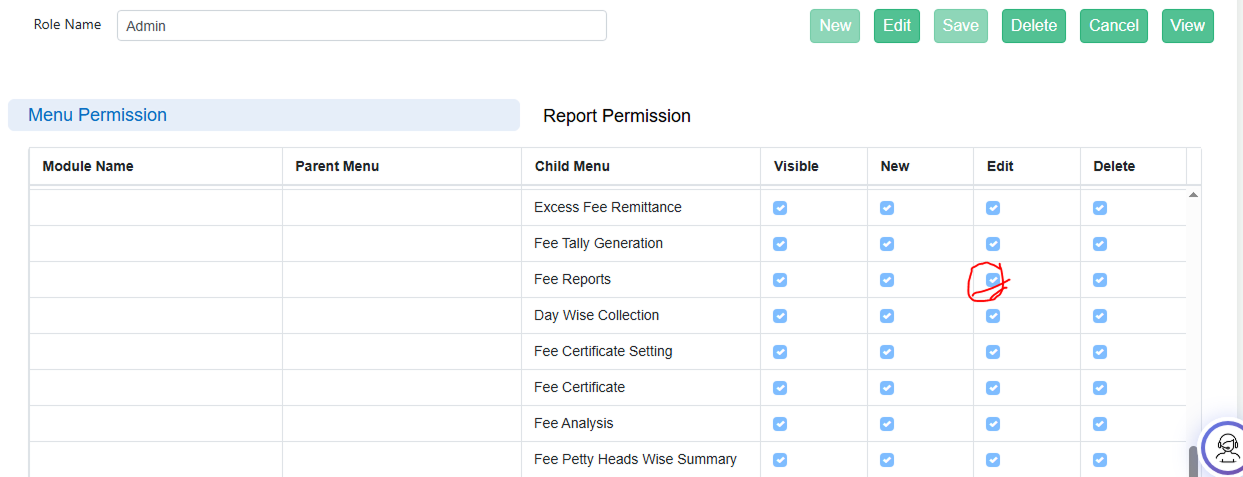The image size is (1243, 477).
Task: Click the table vertical scrollbar thumb
Action: [x=1193, y=461]
